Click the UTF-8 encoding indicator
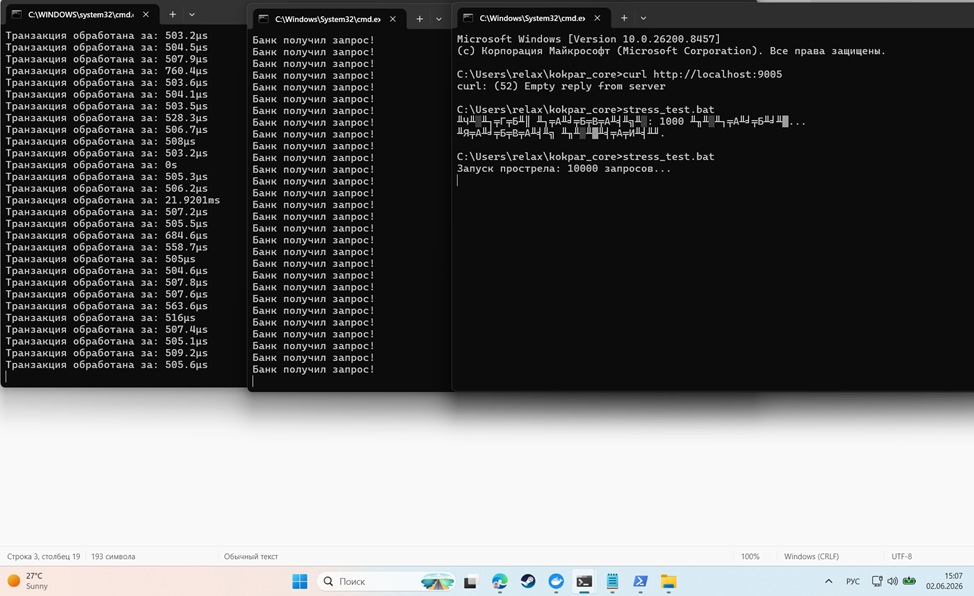 click(901, 556)
